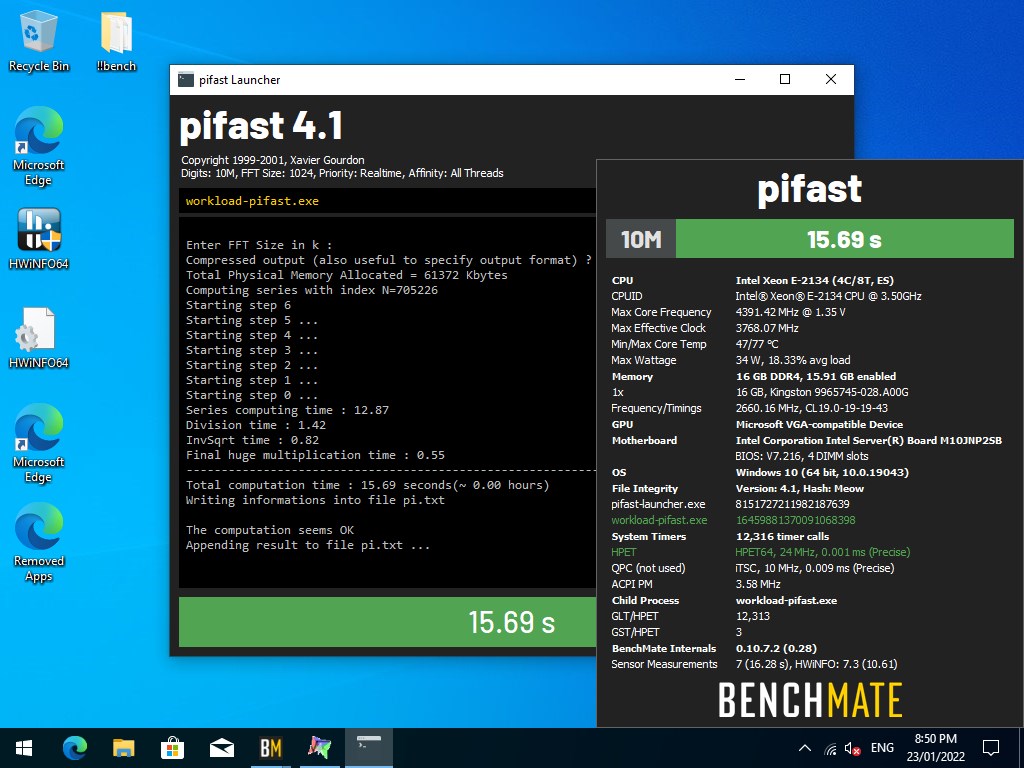Click the Copyright Xavier Gourdon line

click(x=272, y=160)
